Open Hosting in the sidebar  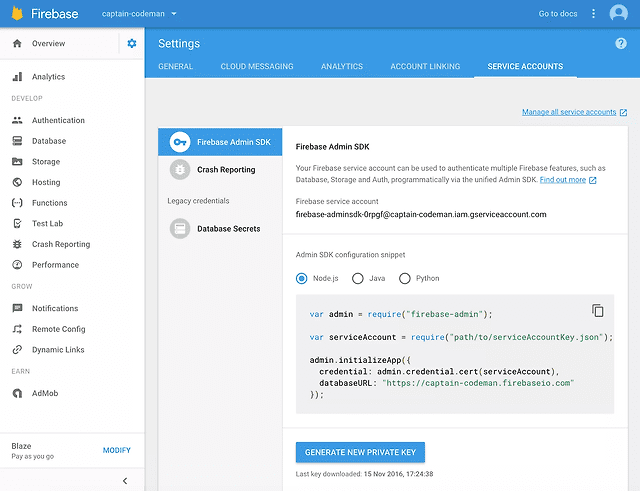click(x=46, y=182)
